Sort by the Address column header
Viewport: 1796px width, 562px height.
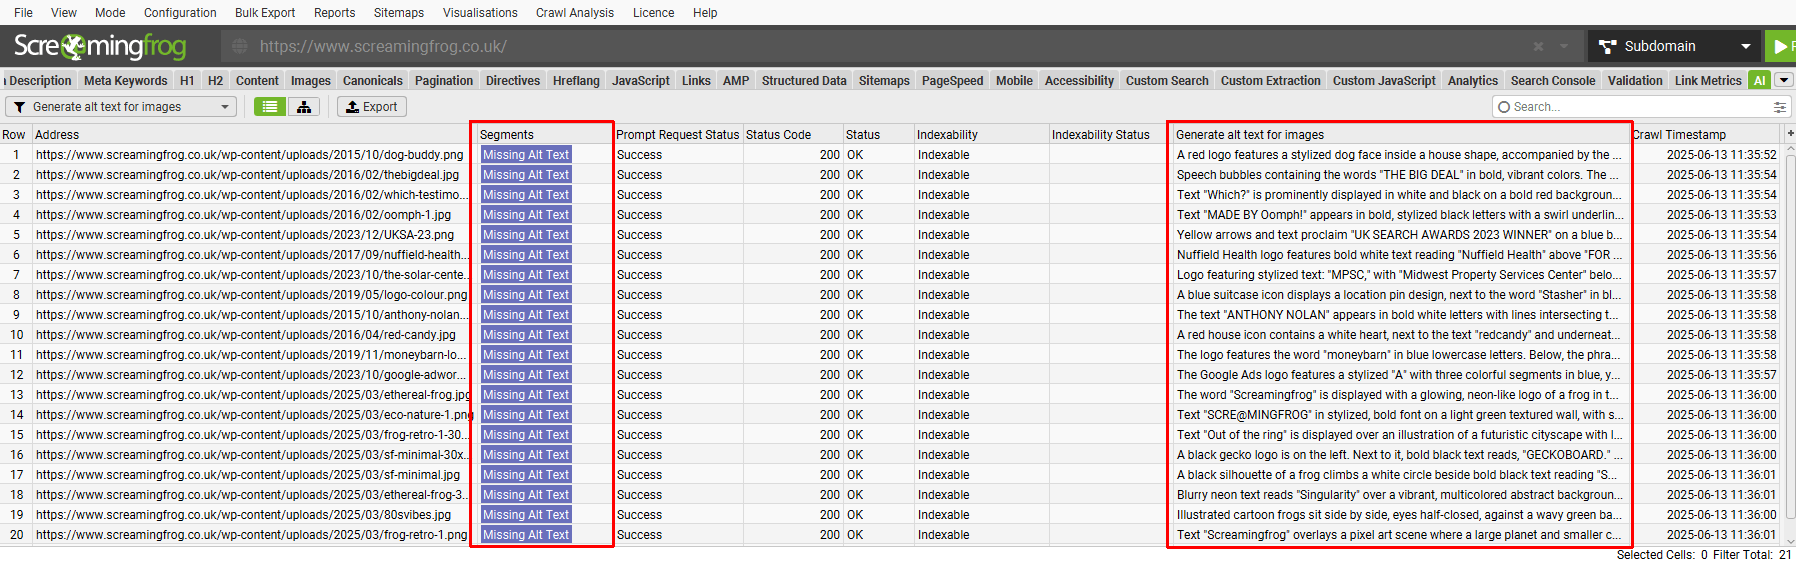250,134
